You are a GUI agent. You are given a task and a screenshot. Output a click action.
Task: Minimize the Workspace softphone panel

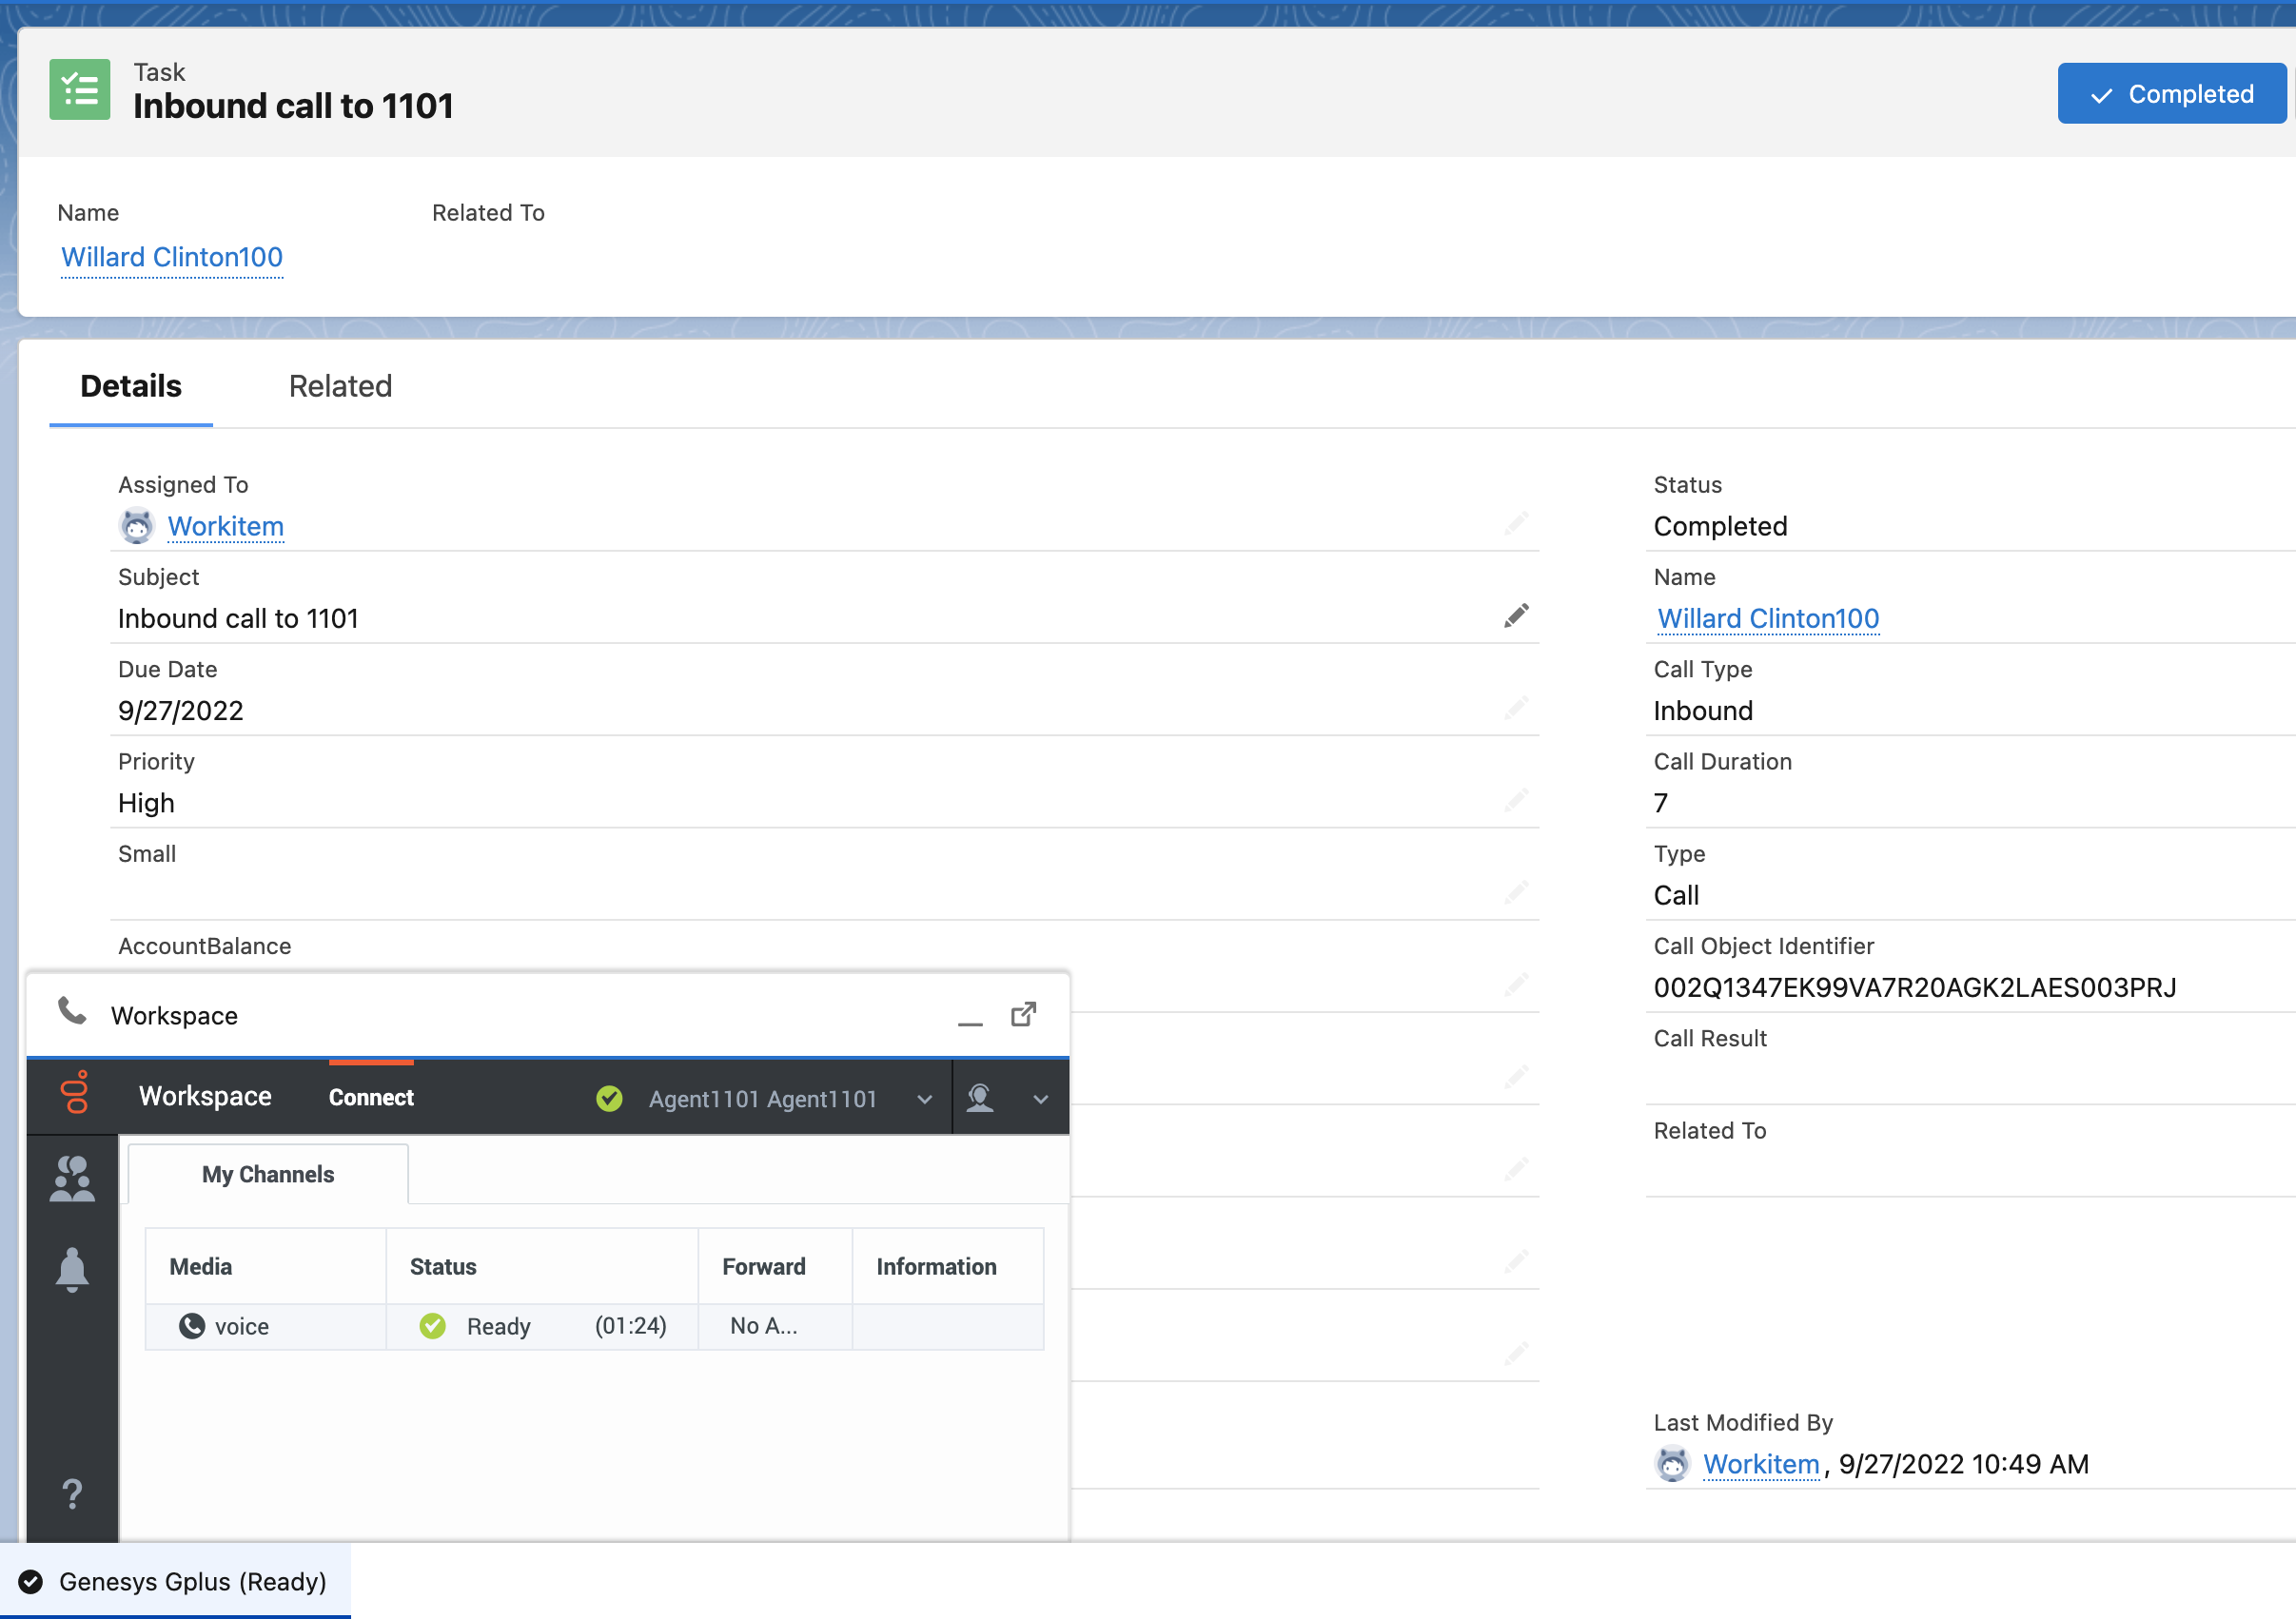[970, 1022]
